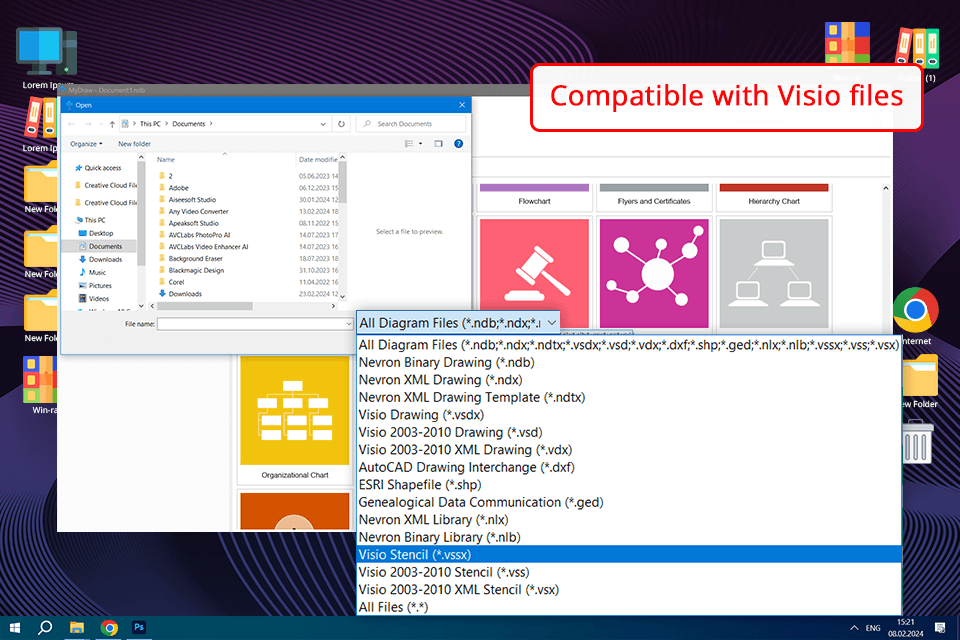Sort by Date modified column header
The width and height of the screenshot is (960, 640).
click(318, 159)
